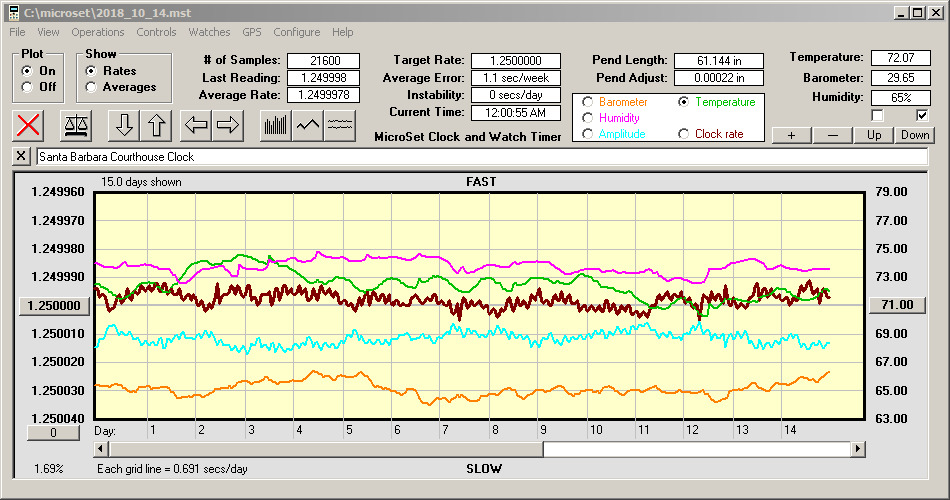Viewport: 950px width, 500px height.
Task: Select the Barometer trace radio
Action: (x=587, y=102)
